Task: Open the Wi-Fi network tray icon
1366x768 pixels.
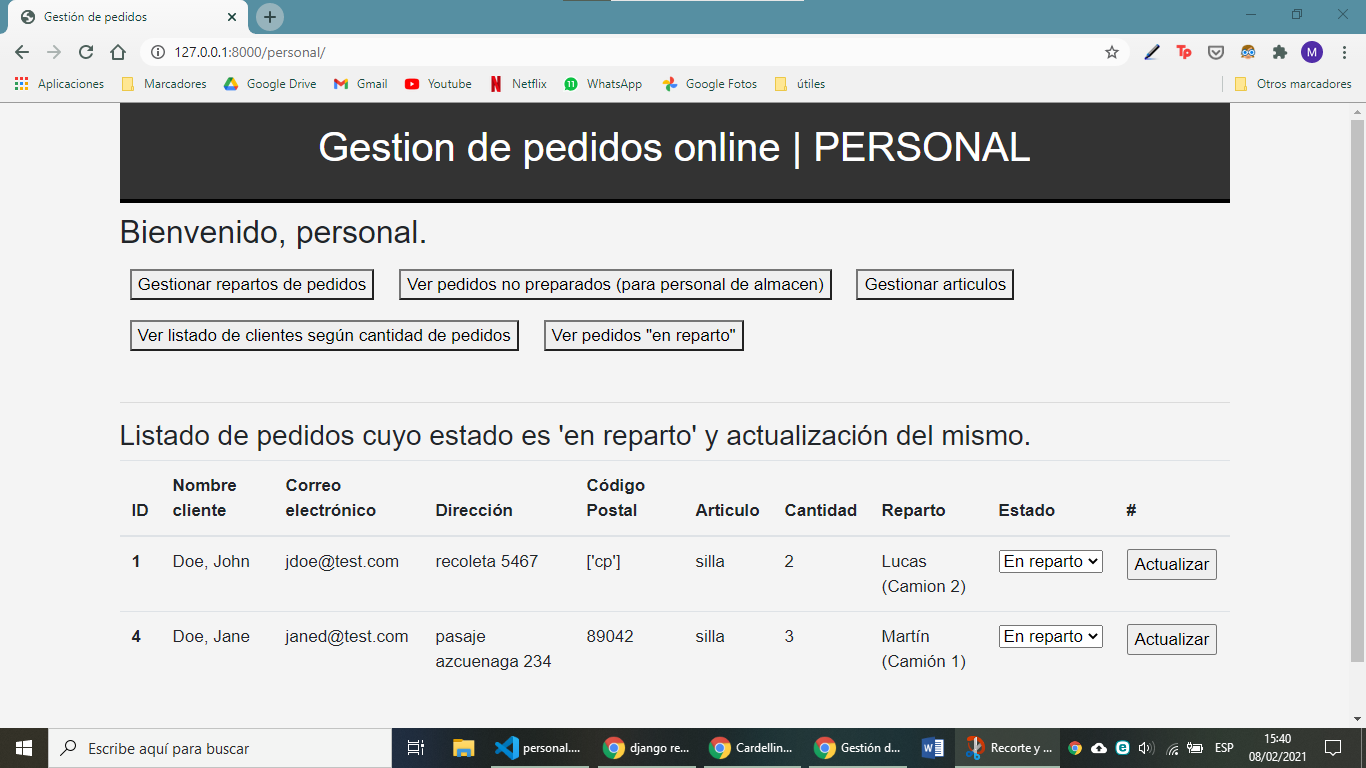Action: click(x=1172, y=748)
